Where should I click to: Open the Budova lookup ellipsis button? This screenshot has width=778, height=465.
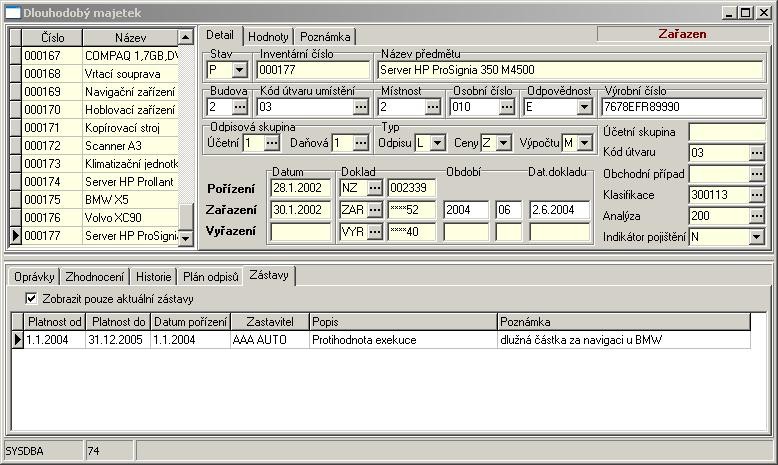(x=239, y=107)
